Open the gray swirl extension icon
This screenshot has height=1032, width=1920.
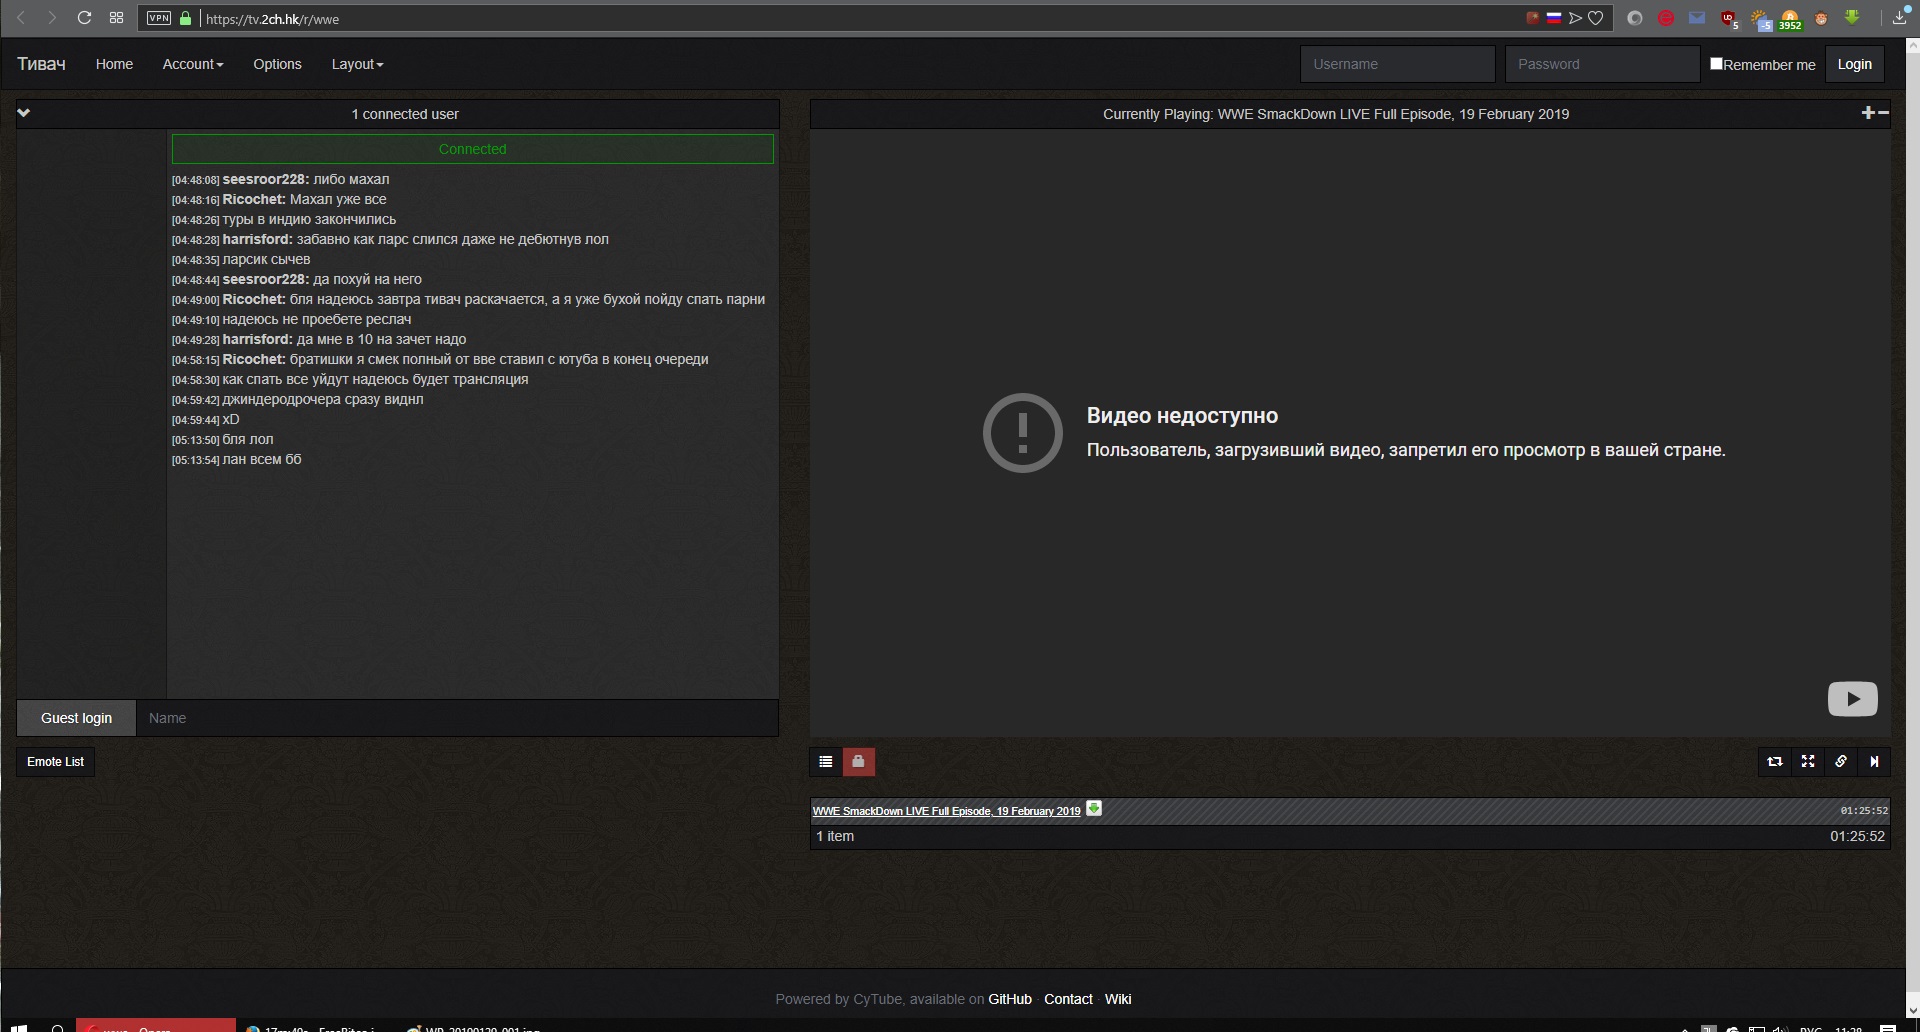1635,18
